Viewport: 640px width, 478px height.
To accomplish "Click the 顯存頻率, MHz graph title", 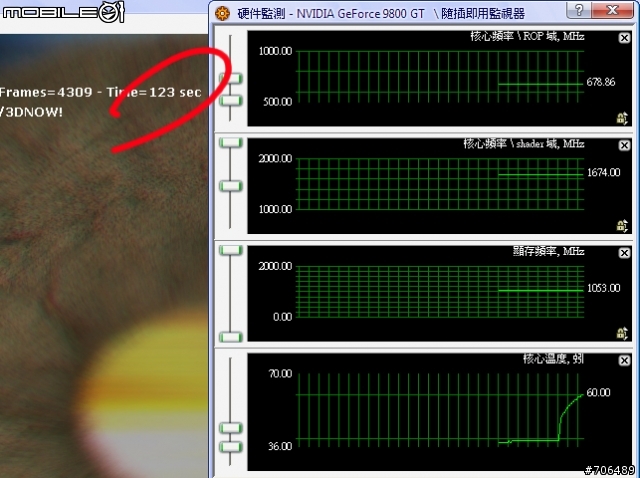I will 549,251.
